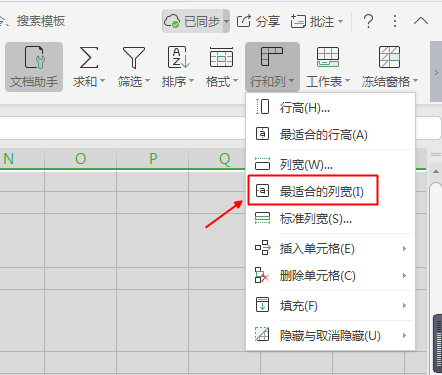
Task: Click the insert cells icon beside 插入单元格(E)
Action: [263, 248]
